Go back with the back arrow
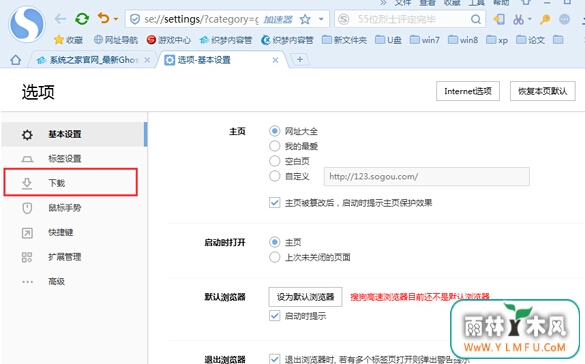This screenshot has width=585, height=364. tap(60, 19)
